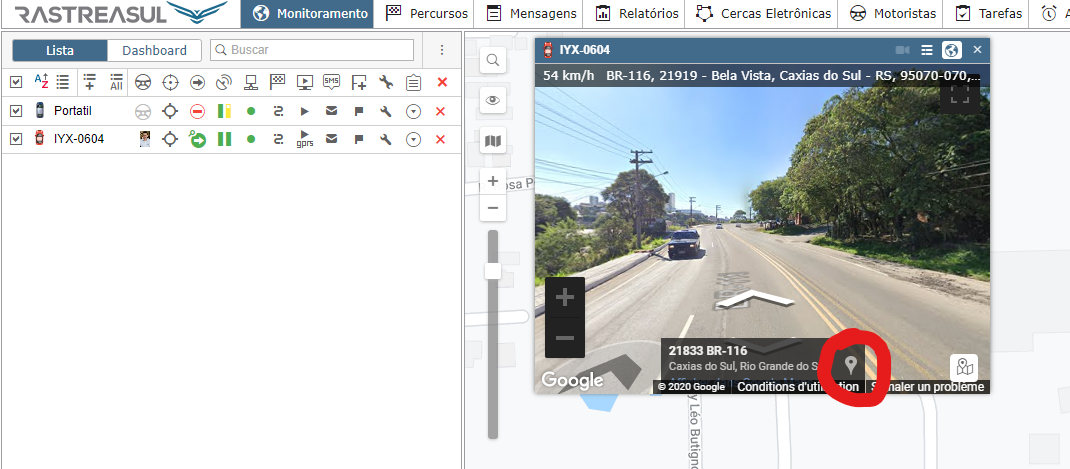Click the map layers icon on map
Viewport: 1070px width, 469px height.
[x=492, y=141]
